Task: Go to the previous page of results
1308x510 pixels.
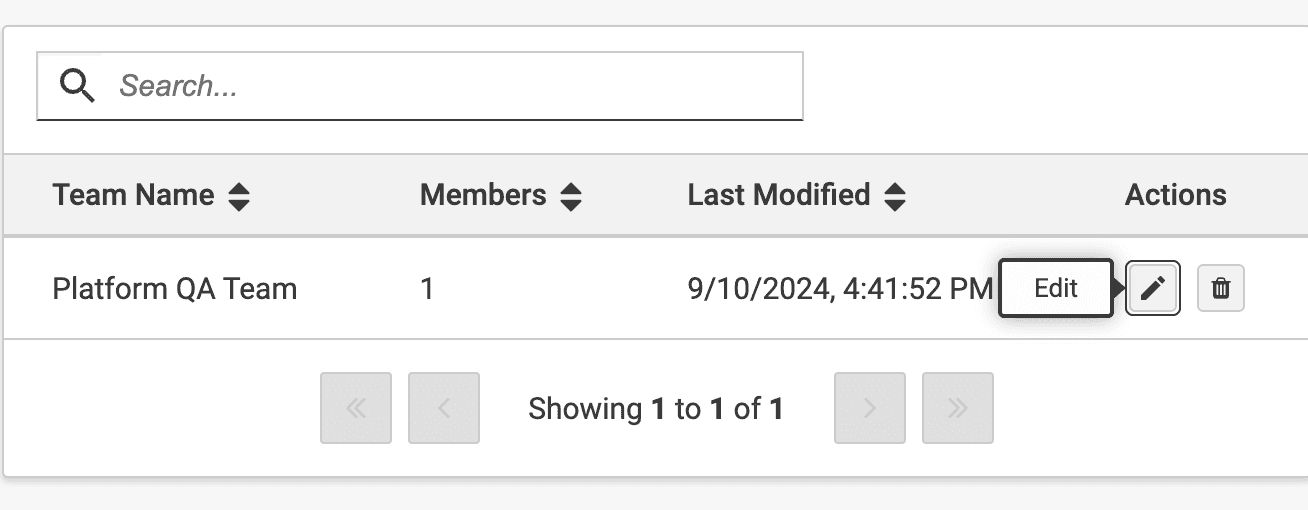Action: pyautogui.click(x=444, y=408)
